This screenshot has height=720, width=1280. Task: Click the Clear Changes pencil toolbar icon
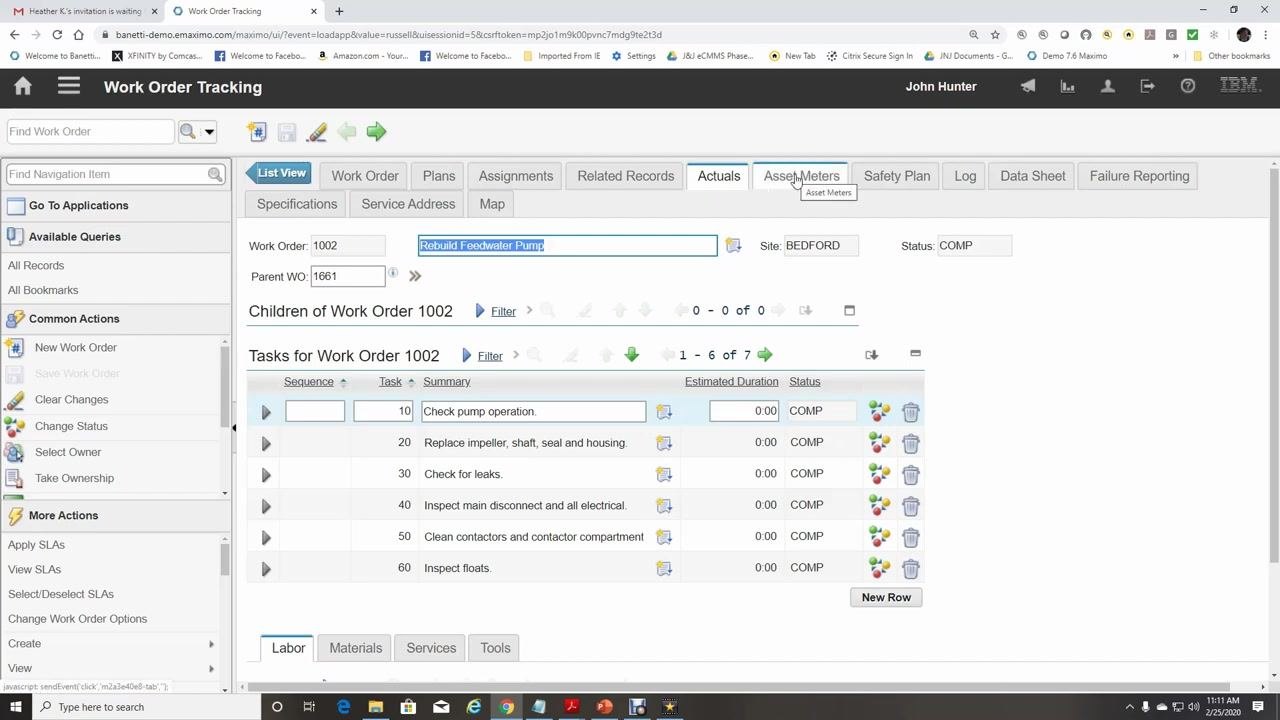click(317, 132)
